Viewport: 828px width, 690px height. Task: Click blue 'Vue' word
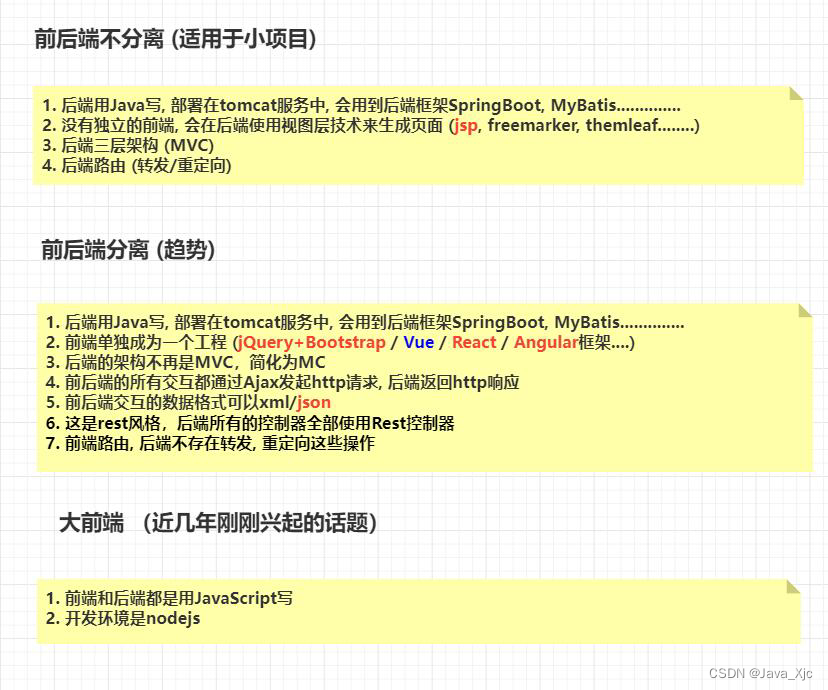pos(419,342)
